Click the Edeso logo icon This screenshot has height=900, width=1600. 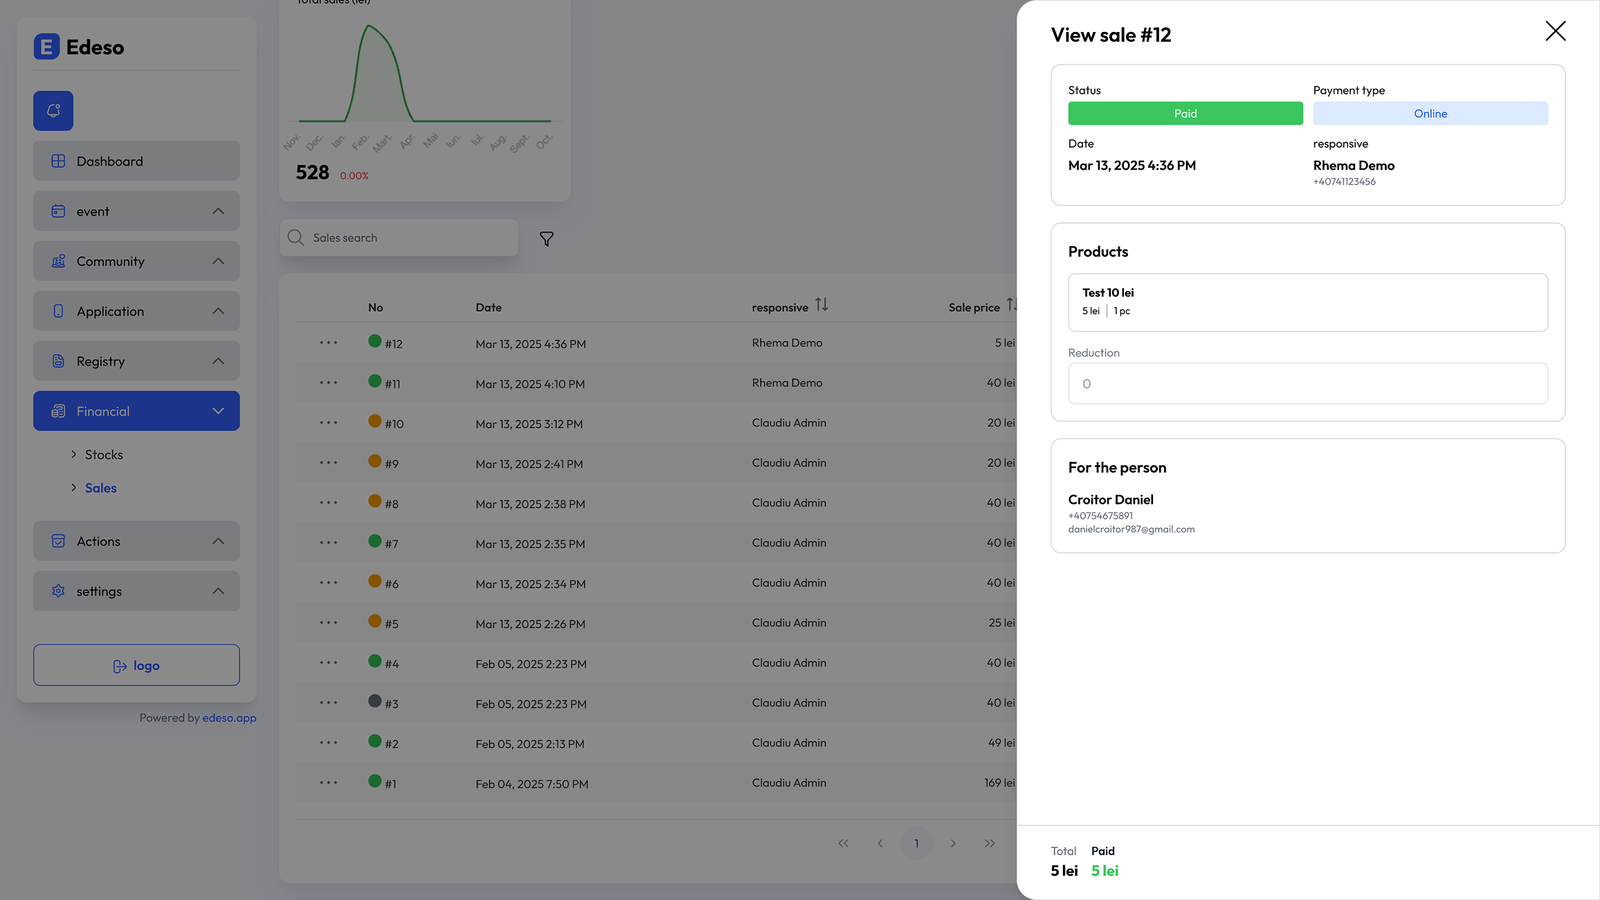(47, 47)
